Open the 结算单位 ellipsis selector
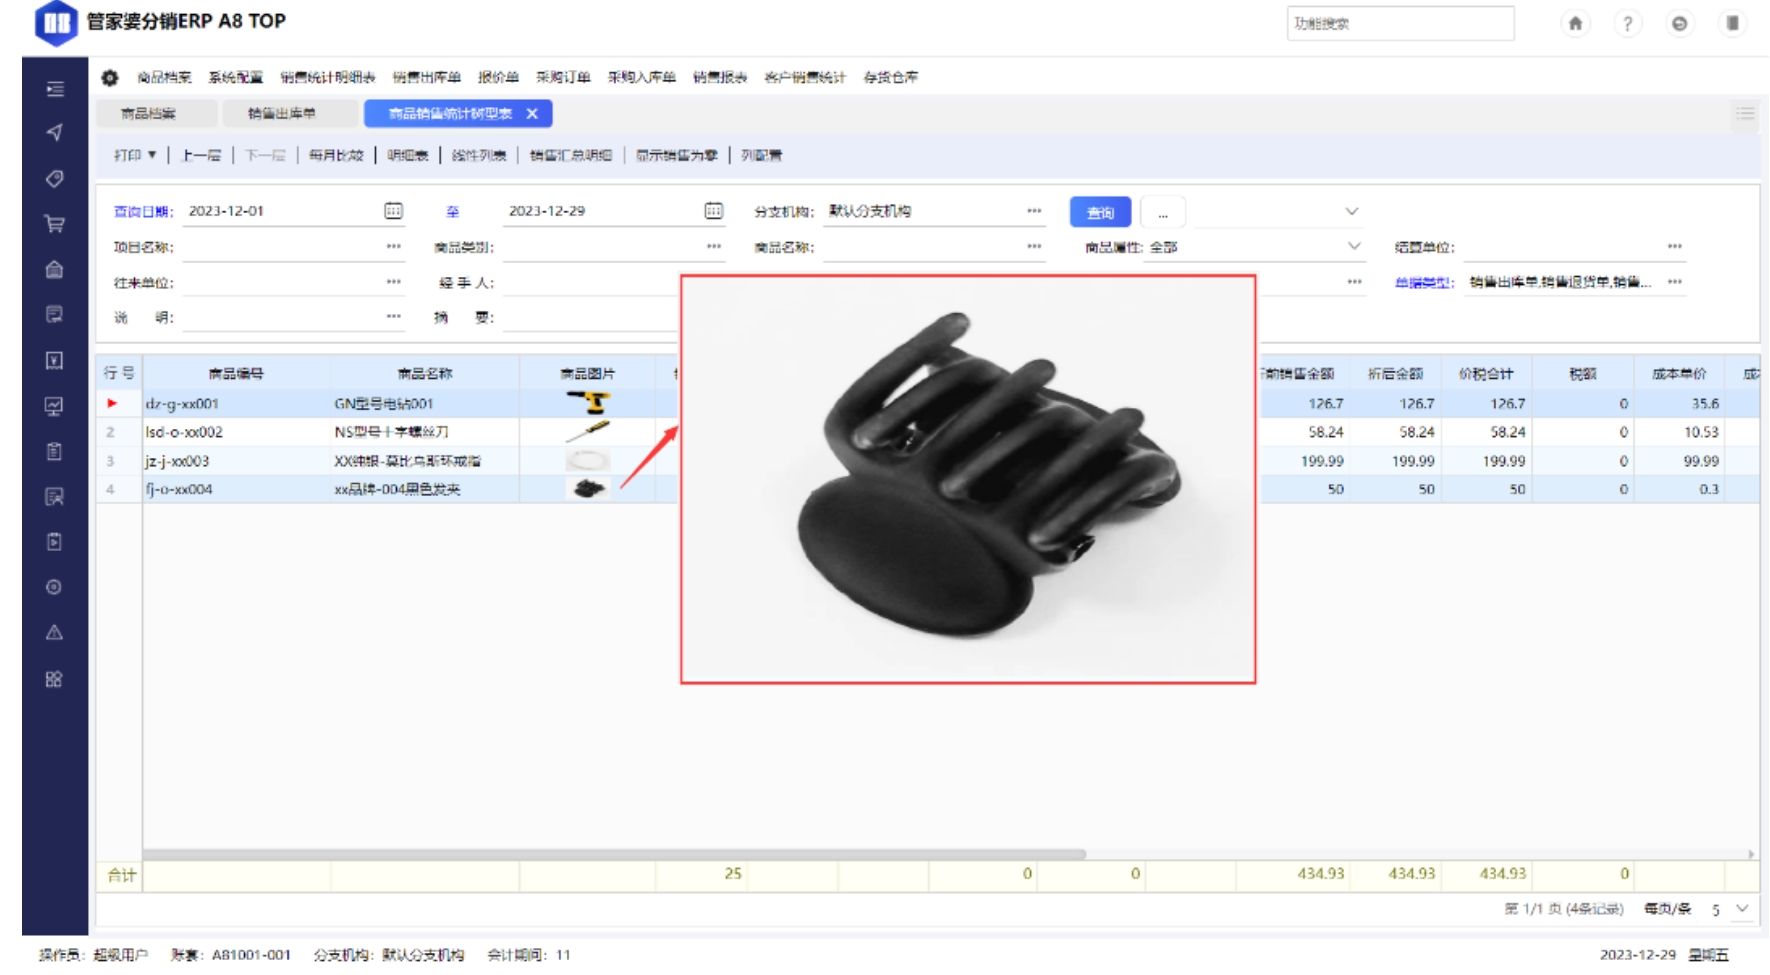The image size is (1770, 975). 1675,246
